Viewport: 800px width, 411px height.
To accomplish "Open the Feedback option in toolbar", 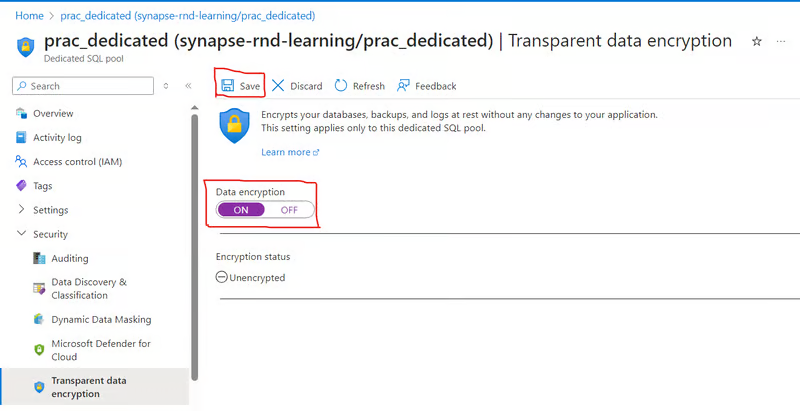I will pyautogui.click(x=427, y=86).
